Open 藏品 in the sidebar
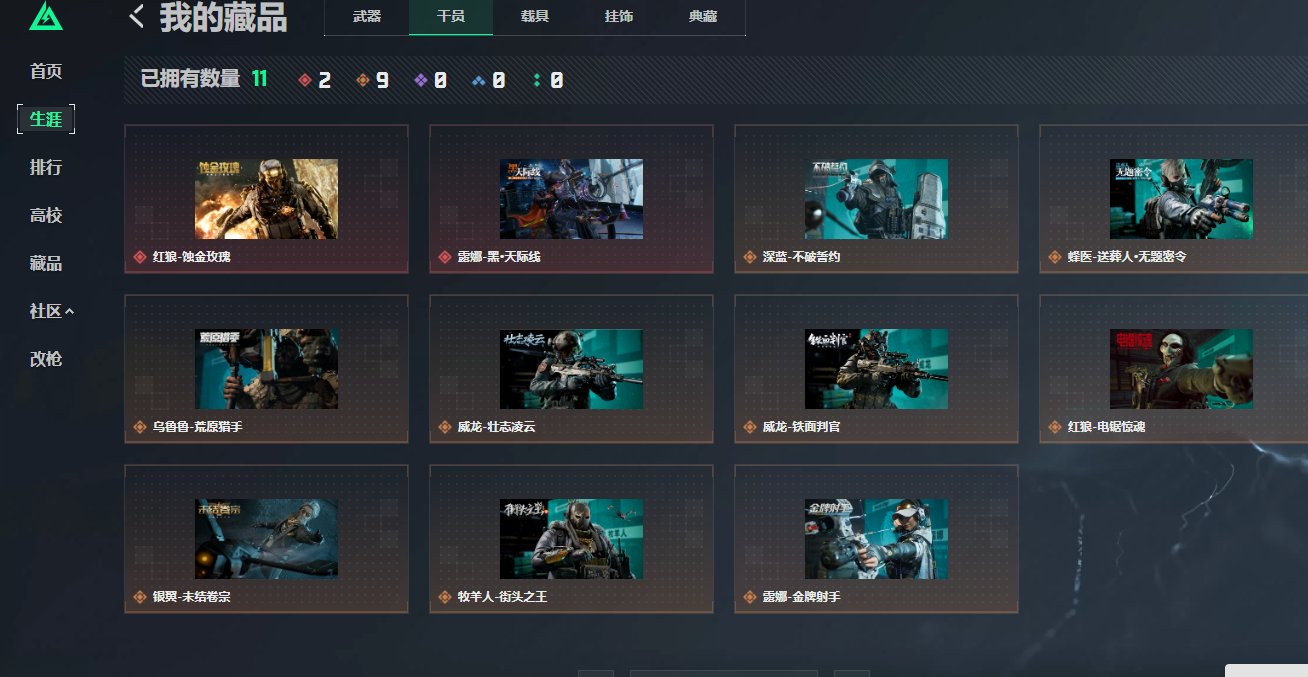 point(46,263)
